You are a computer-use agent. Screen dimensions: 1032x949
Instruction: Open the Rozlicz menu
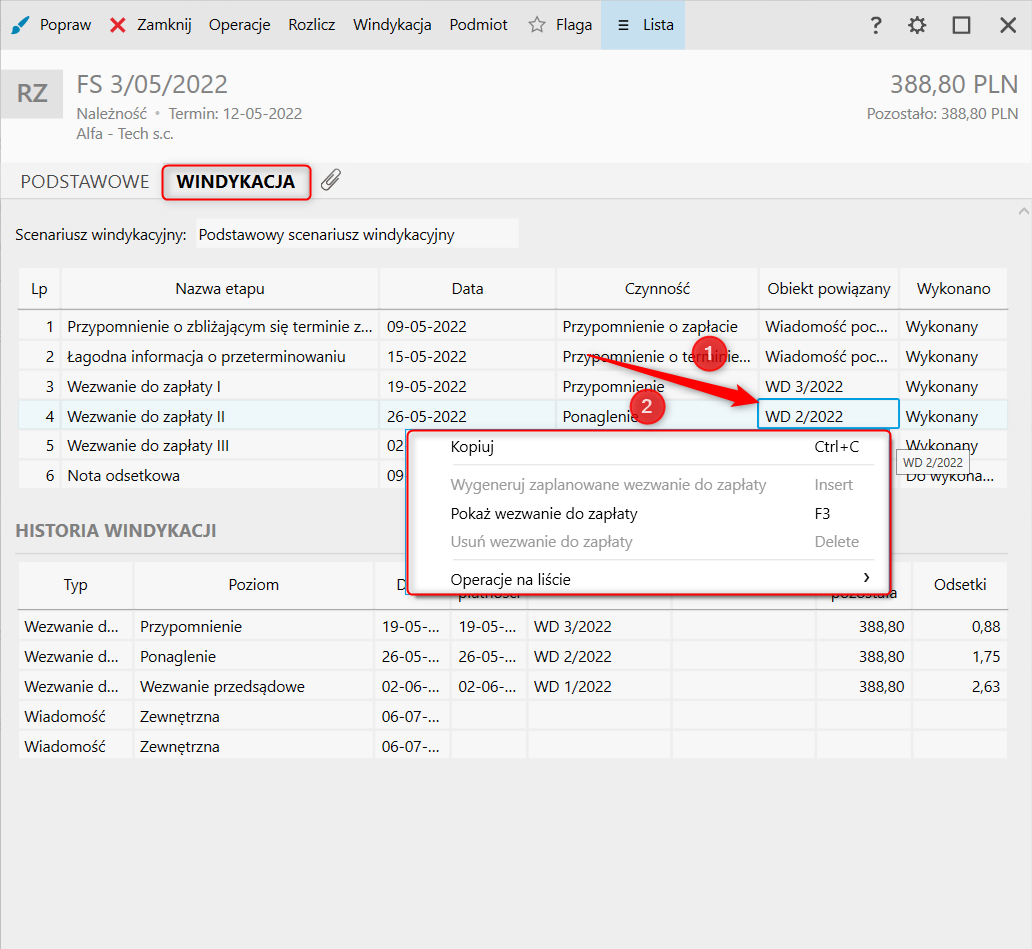pos(311,25)
